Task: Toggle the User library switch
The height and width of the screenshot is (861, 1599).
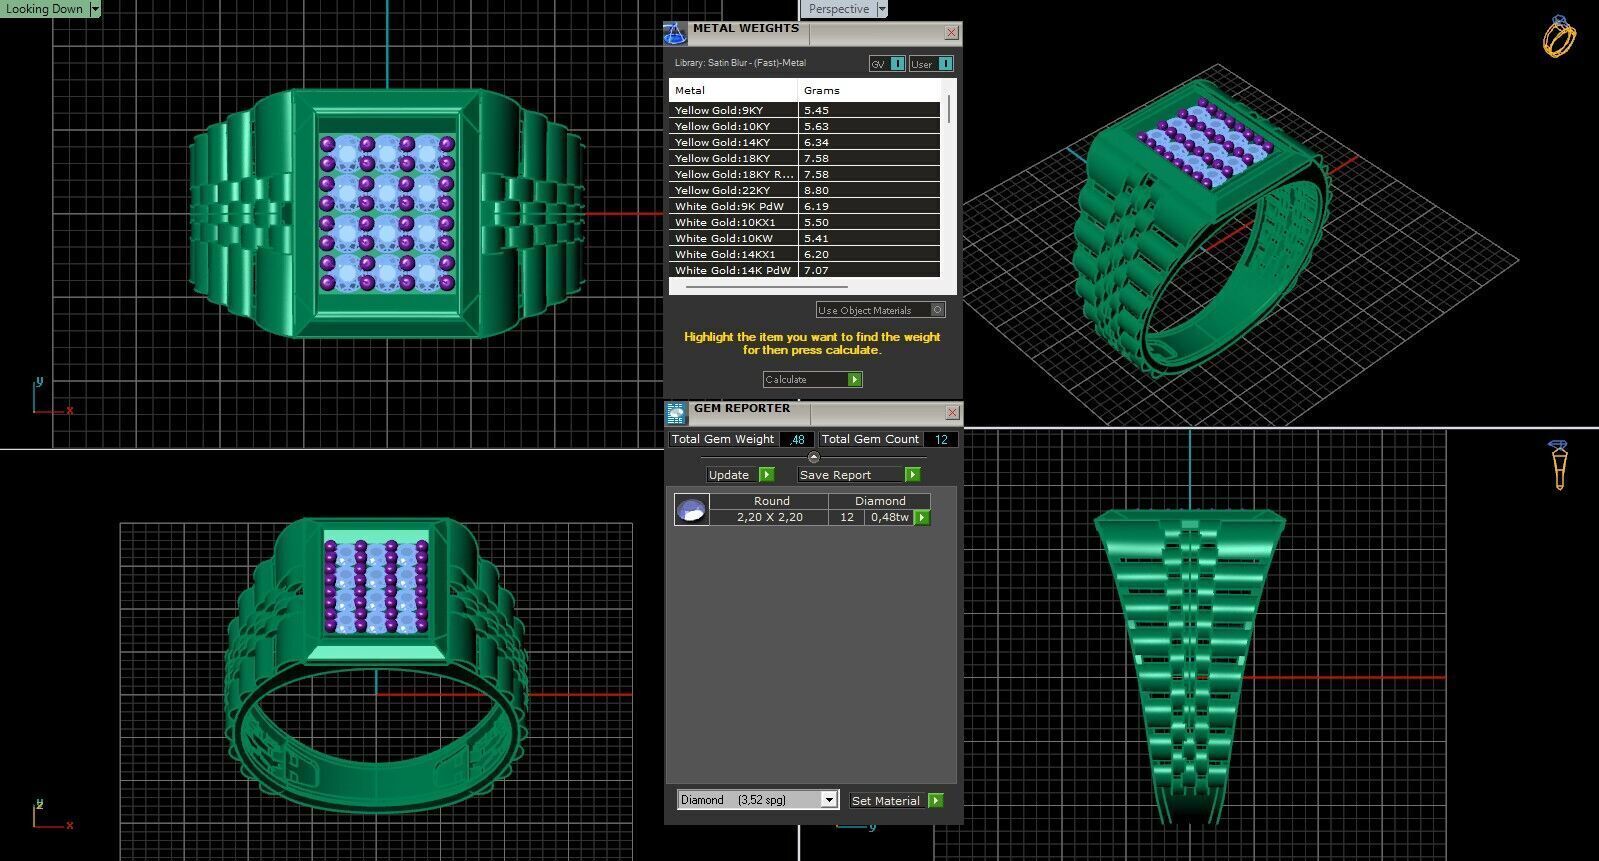Action: point(931,64)
